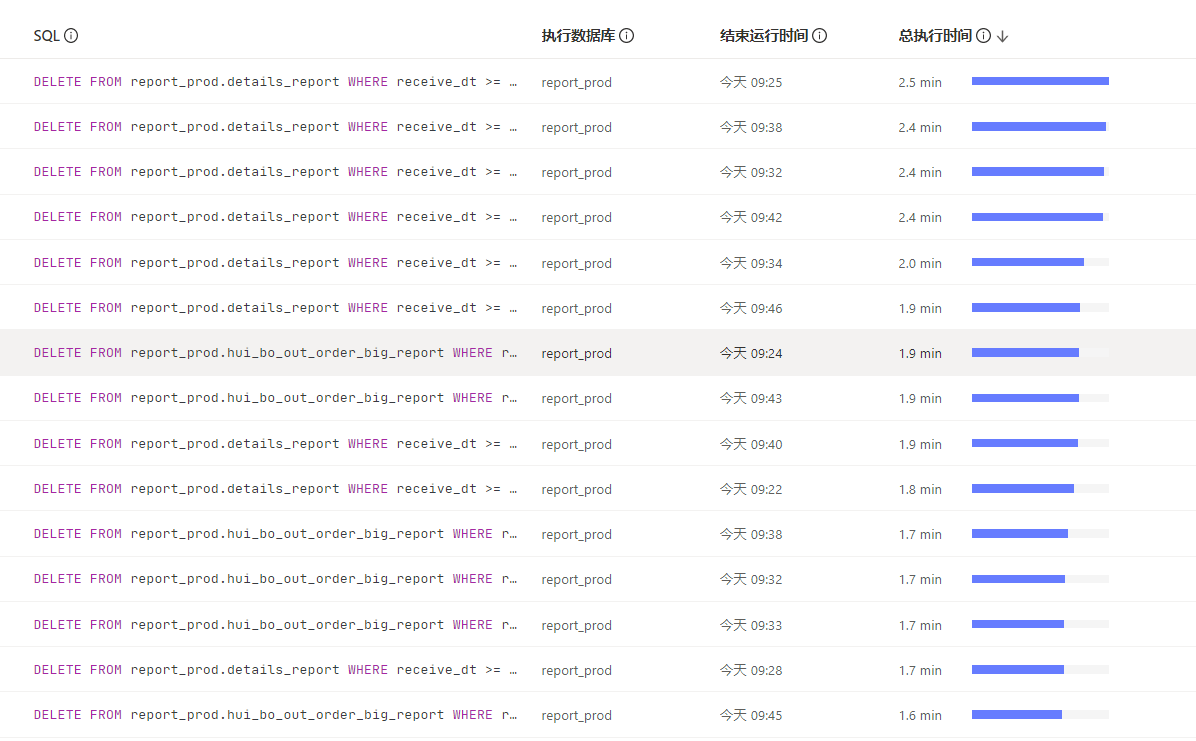Click '2.4 min' in the 今天 09:42 row
Viewport: 1196px width, 741px height.
point(920,217)
